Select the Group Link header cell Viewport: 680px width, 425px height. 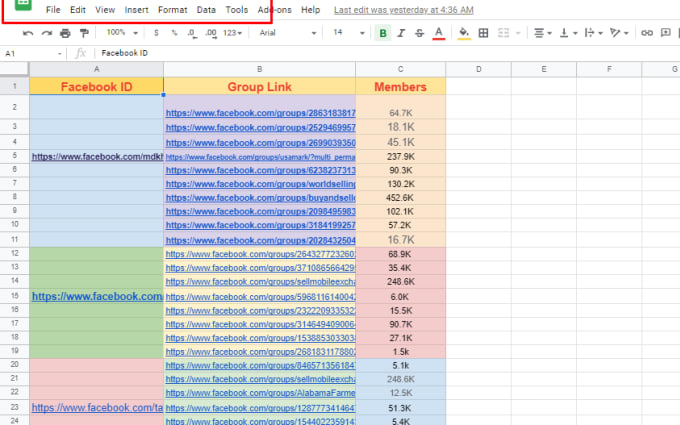tap(259, 86)
